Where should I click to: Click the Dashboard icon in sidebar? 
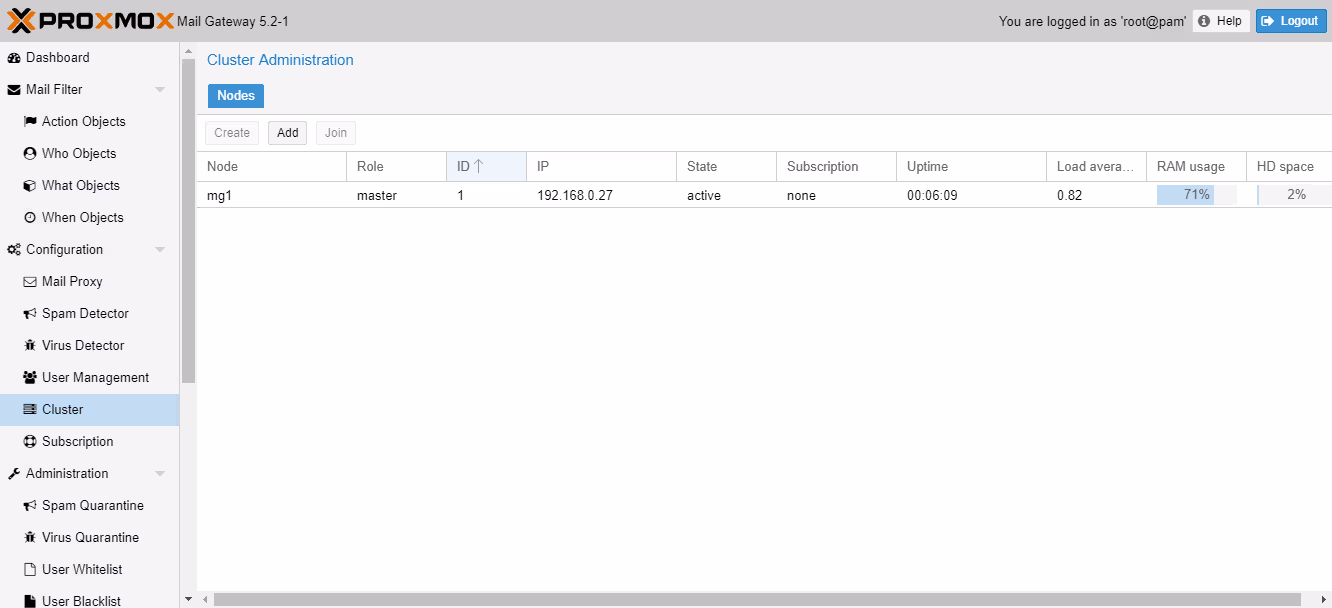(14, 58)
